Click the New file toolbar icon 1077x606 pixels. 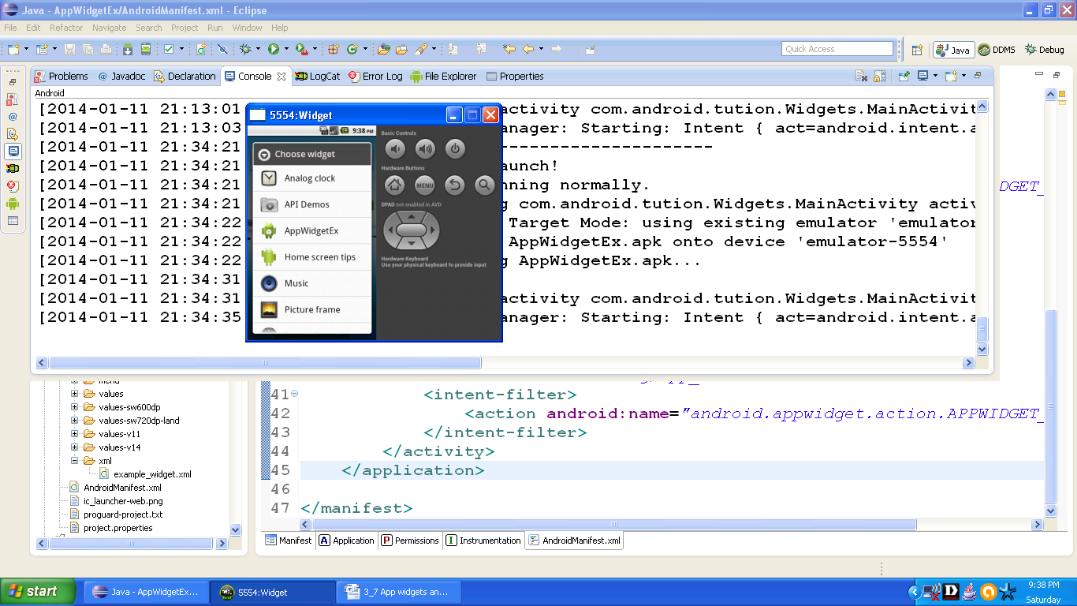tap(13, 49)
